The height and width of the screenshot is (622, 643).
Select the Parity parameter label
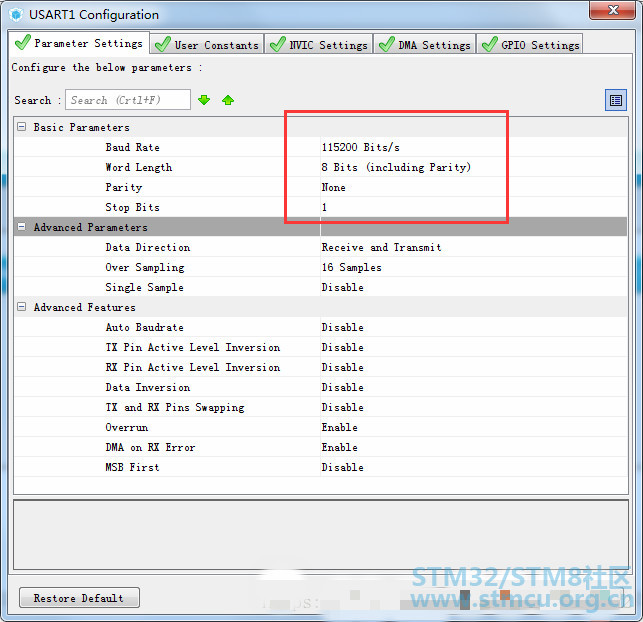point(123,187)
